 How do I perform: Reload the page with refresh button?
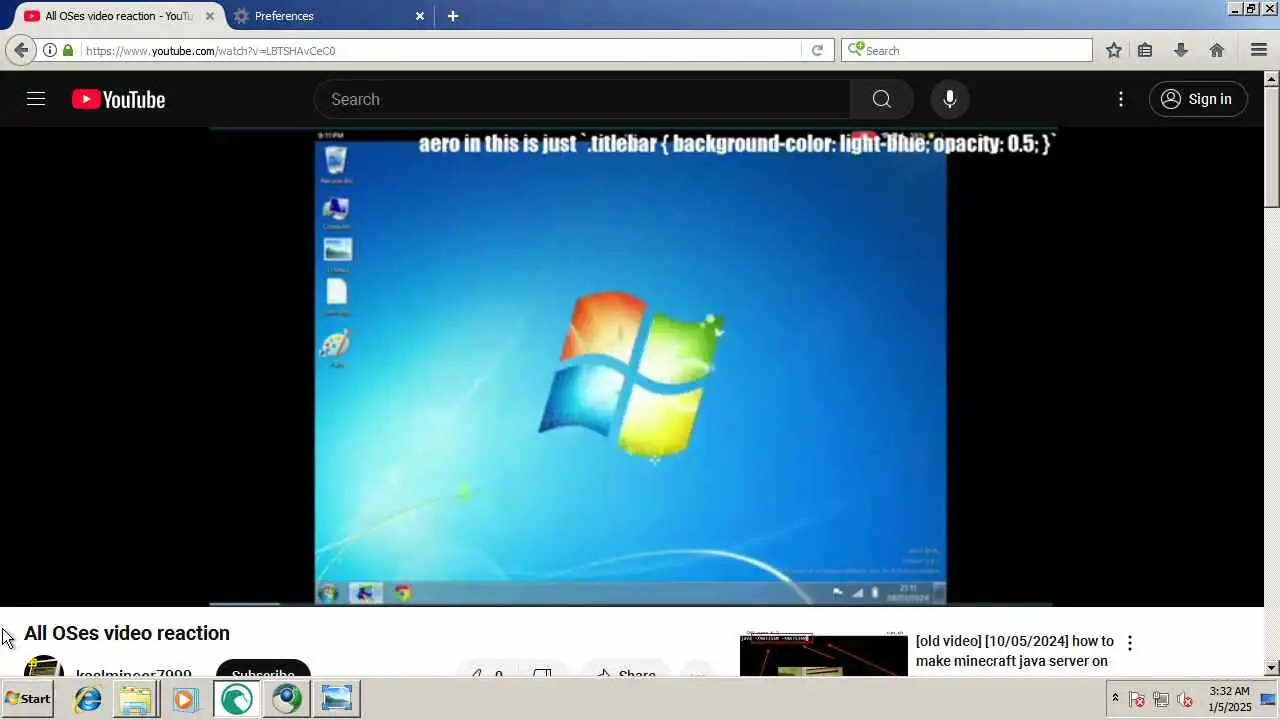point(817,50)
